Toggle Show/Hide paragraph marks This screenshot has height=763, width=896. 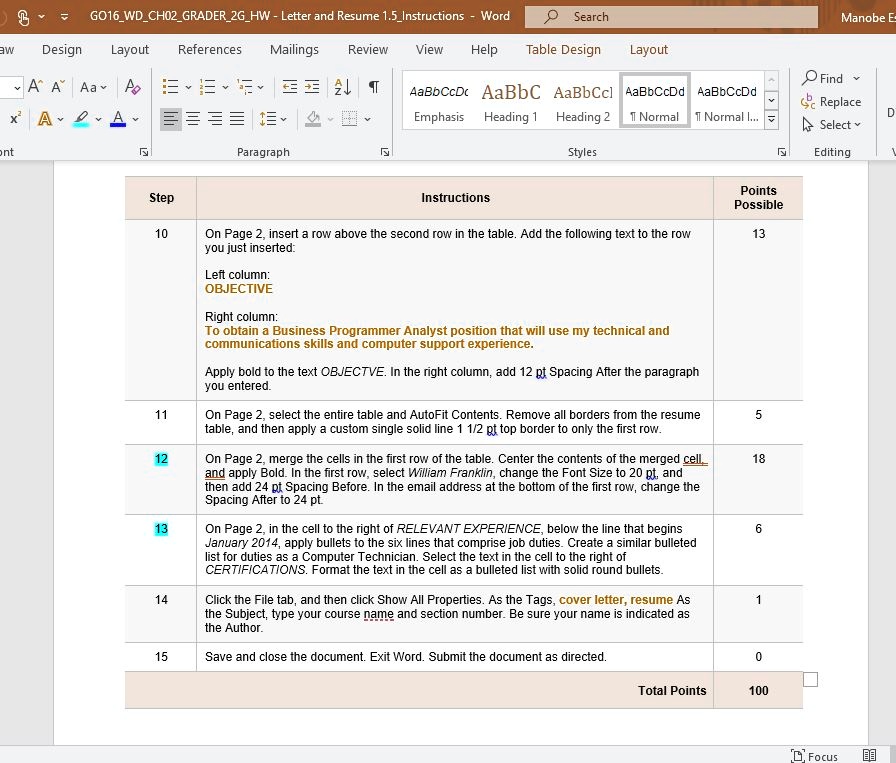click(x=374, y=86)
